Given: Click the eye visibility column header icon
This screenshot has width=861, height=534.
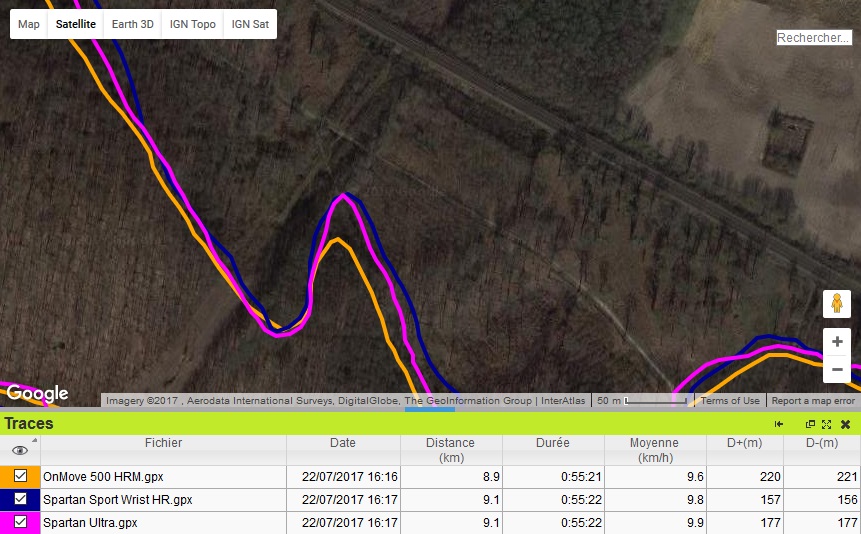Looking at the screenshot, I should 20,450.
